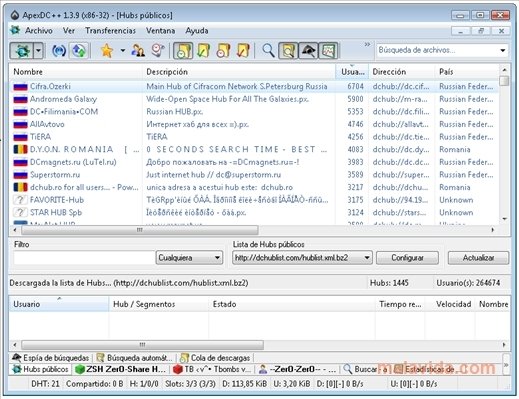
Task: Sort transfers by Hub / Segmentos column
Action: [x=159, y=304]
